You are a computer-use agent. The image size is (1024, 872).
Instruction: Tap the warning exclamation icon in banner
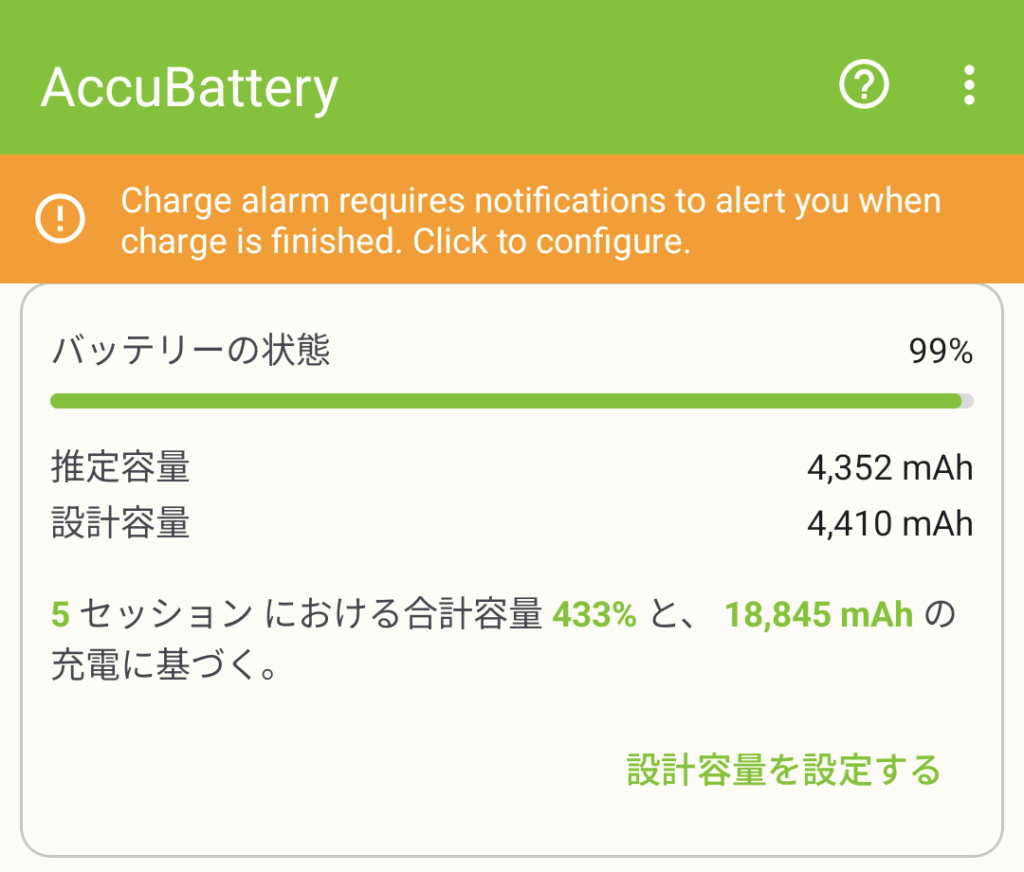pyautogui.click(x=61, y=219)
